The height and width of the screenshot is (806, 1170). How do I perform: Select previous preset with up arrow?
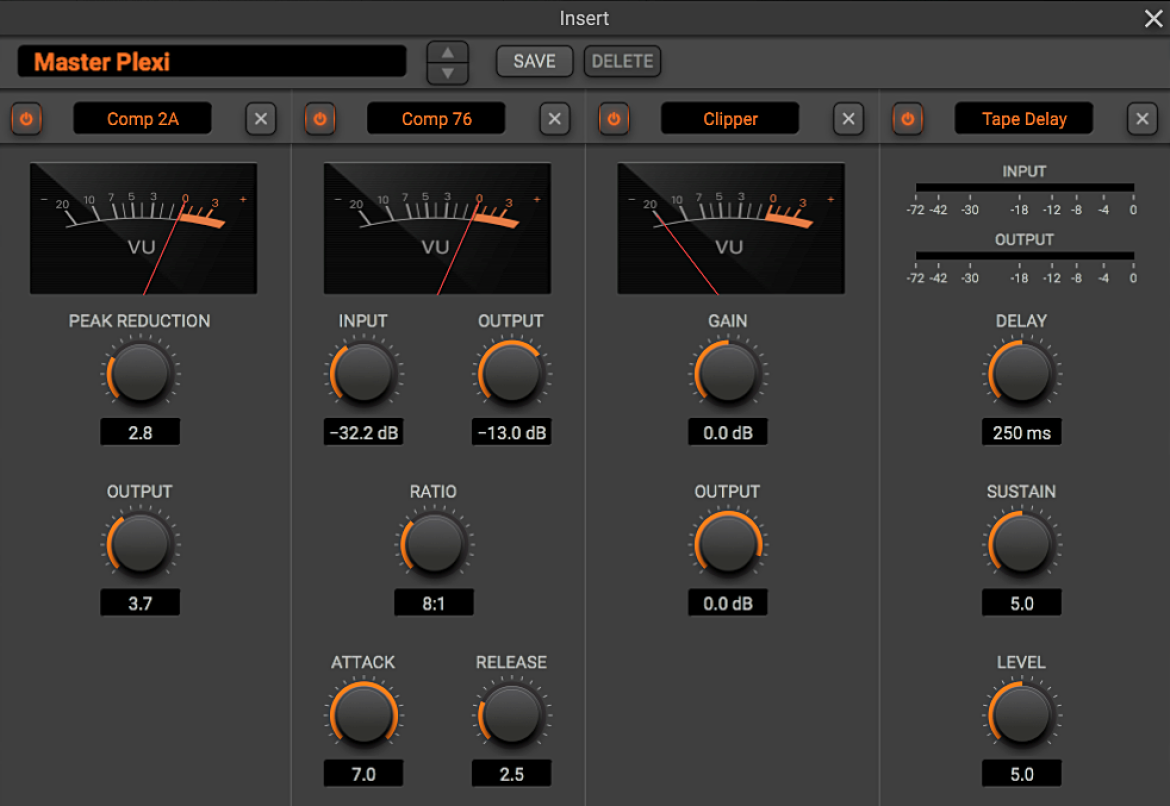(448, 53)
